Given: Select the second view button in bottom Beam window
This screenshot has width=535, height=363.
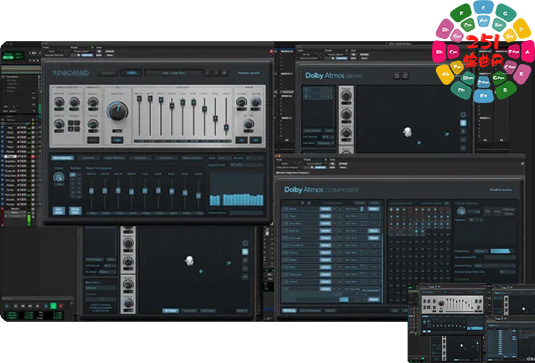Looking at the screenshot, I should click(189, 310).
